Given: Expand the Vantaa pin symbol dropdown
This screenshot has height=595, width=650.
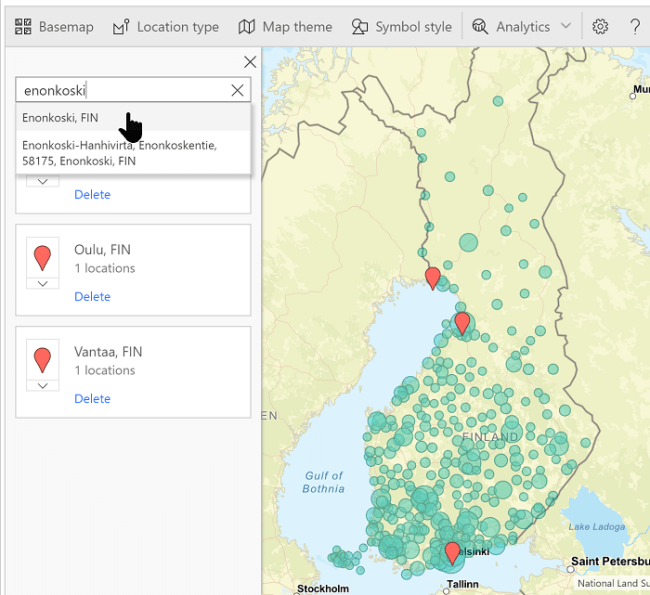Looking at the screenshot, I should pyautogui.click(x=42, y=386).
